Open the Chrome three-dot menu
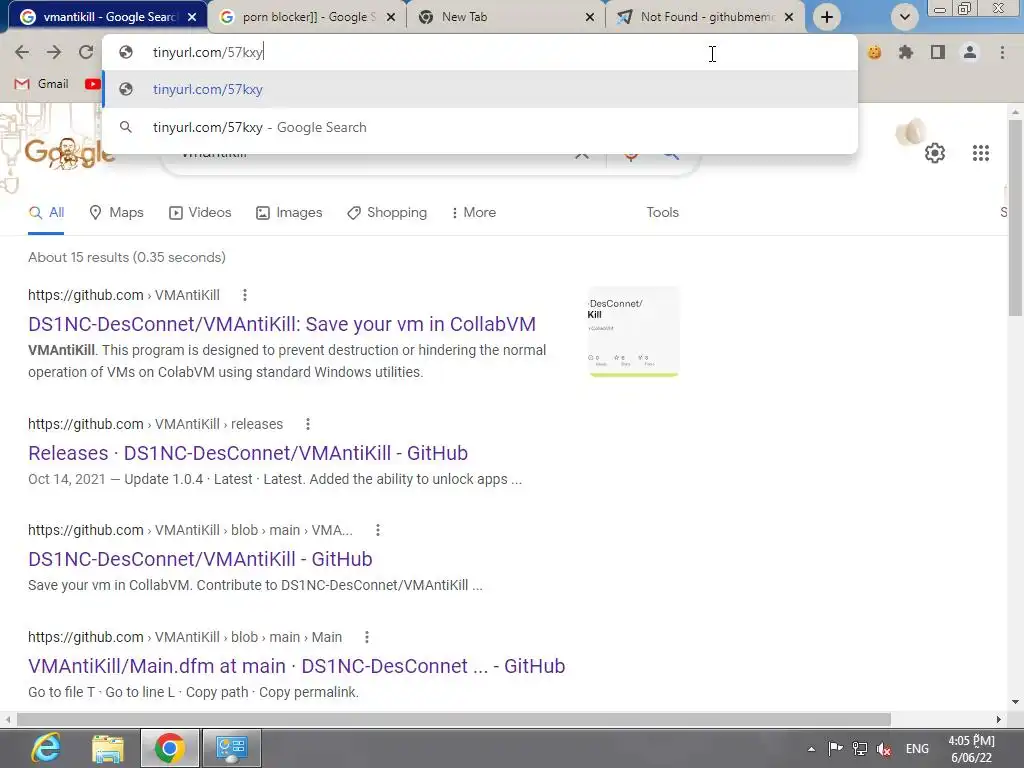Screen dimensions: 1024x768 click(1002, 52)
